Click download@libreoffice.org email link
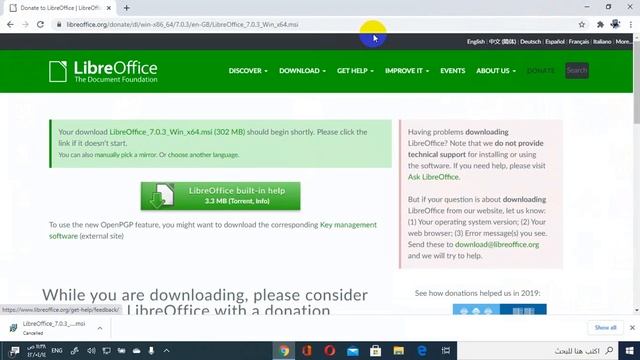Viewport: 640px width, 360px height. pos(497,244)
